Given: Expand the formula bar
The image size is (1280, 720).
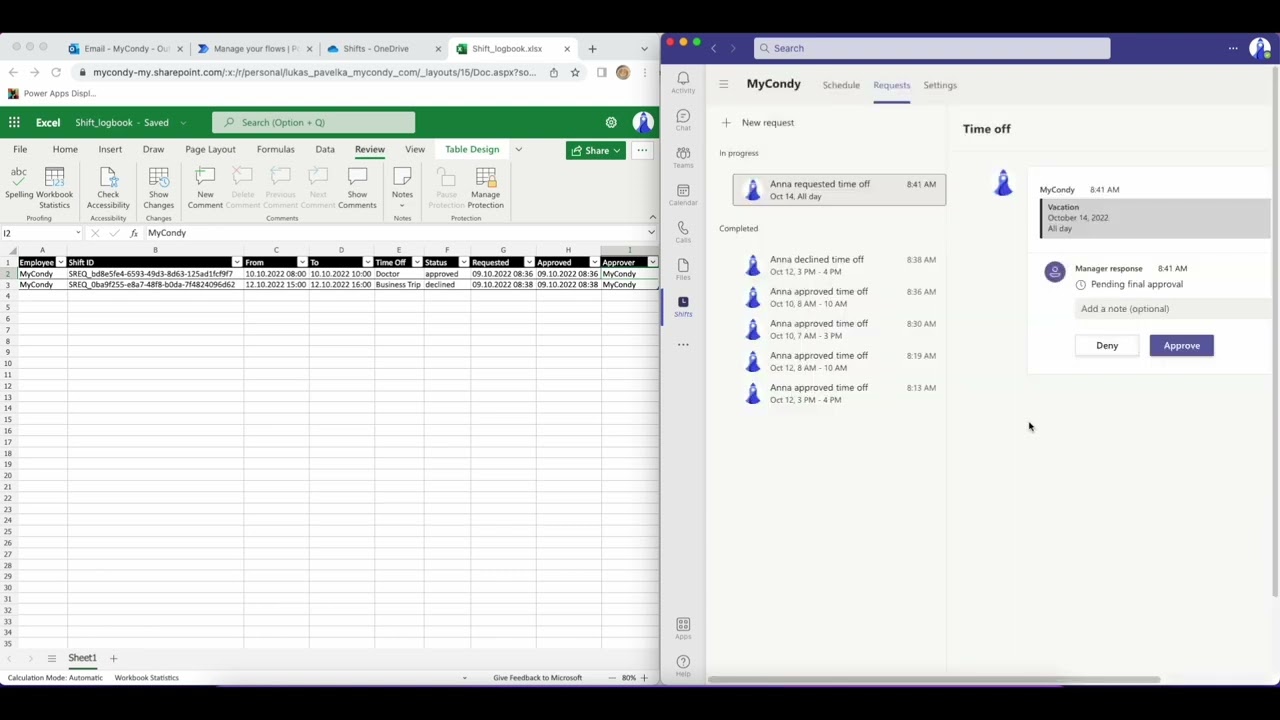Looking at the screenshot, I should pos(651,233).
